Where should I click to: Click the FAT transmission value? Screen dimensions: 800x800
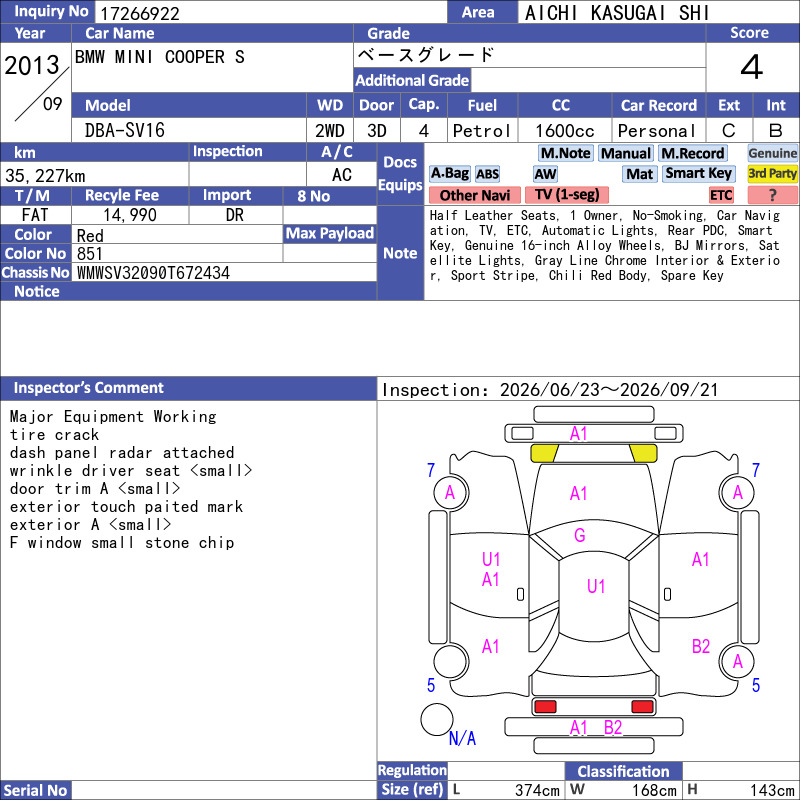35,215
